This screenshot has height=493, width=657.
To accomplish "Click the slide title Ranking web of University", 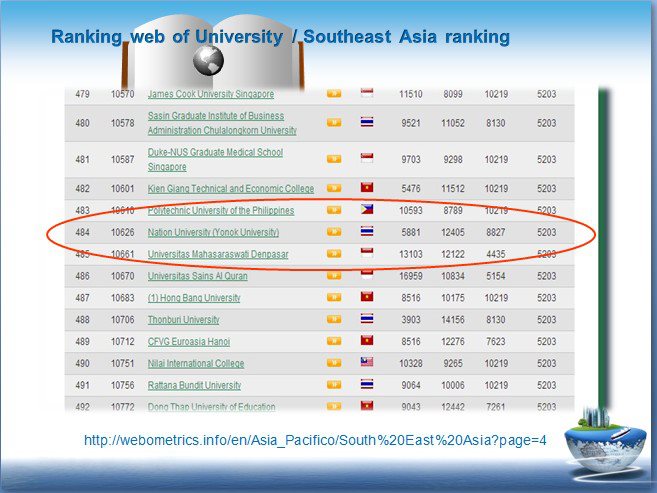I will point(280,36).
